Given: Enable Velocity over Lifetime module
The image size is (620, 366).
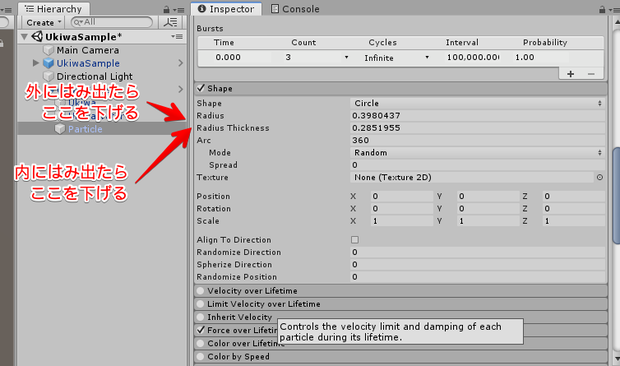Looking at the screenshot, I should pyautogui.click(x=200, y=291).
